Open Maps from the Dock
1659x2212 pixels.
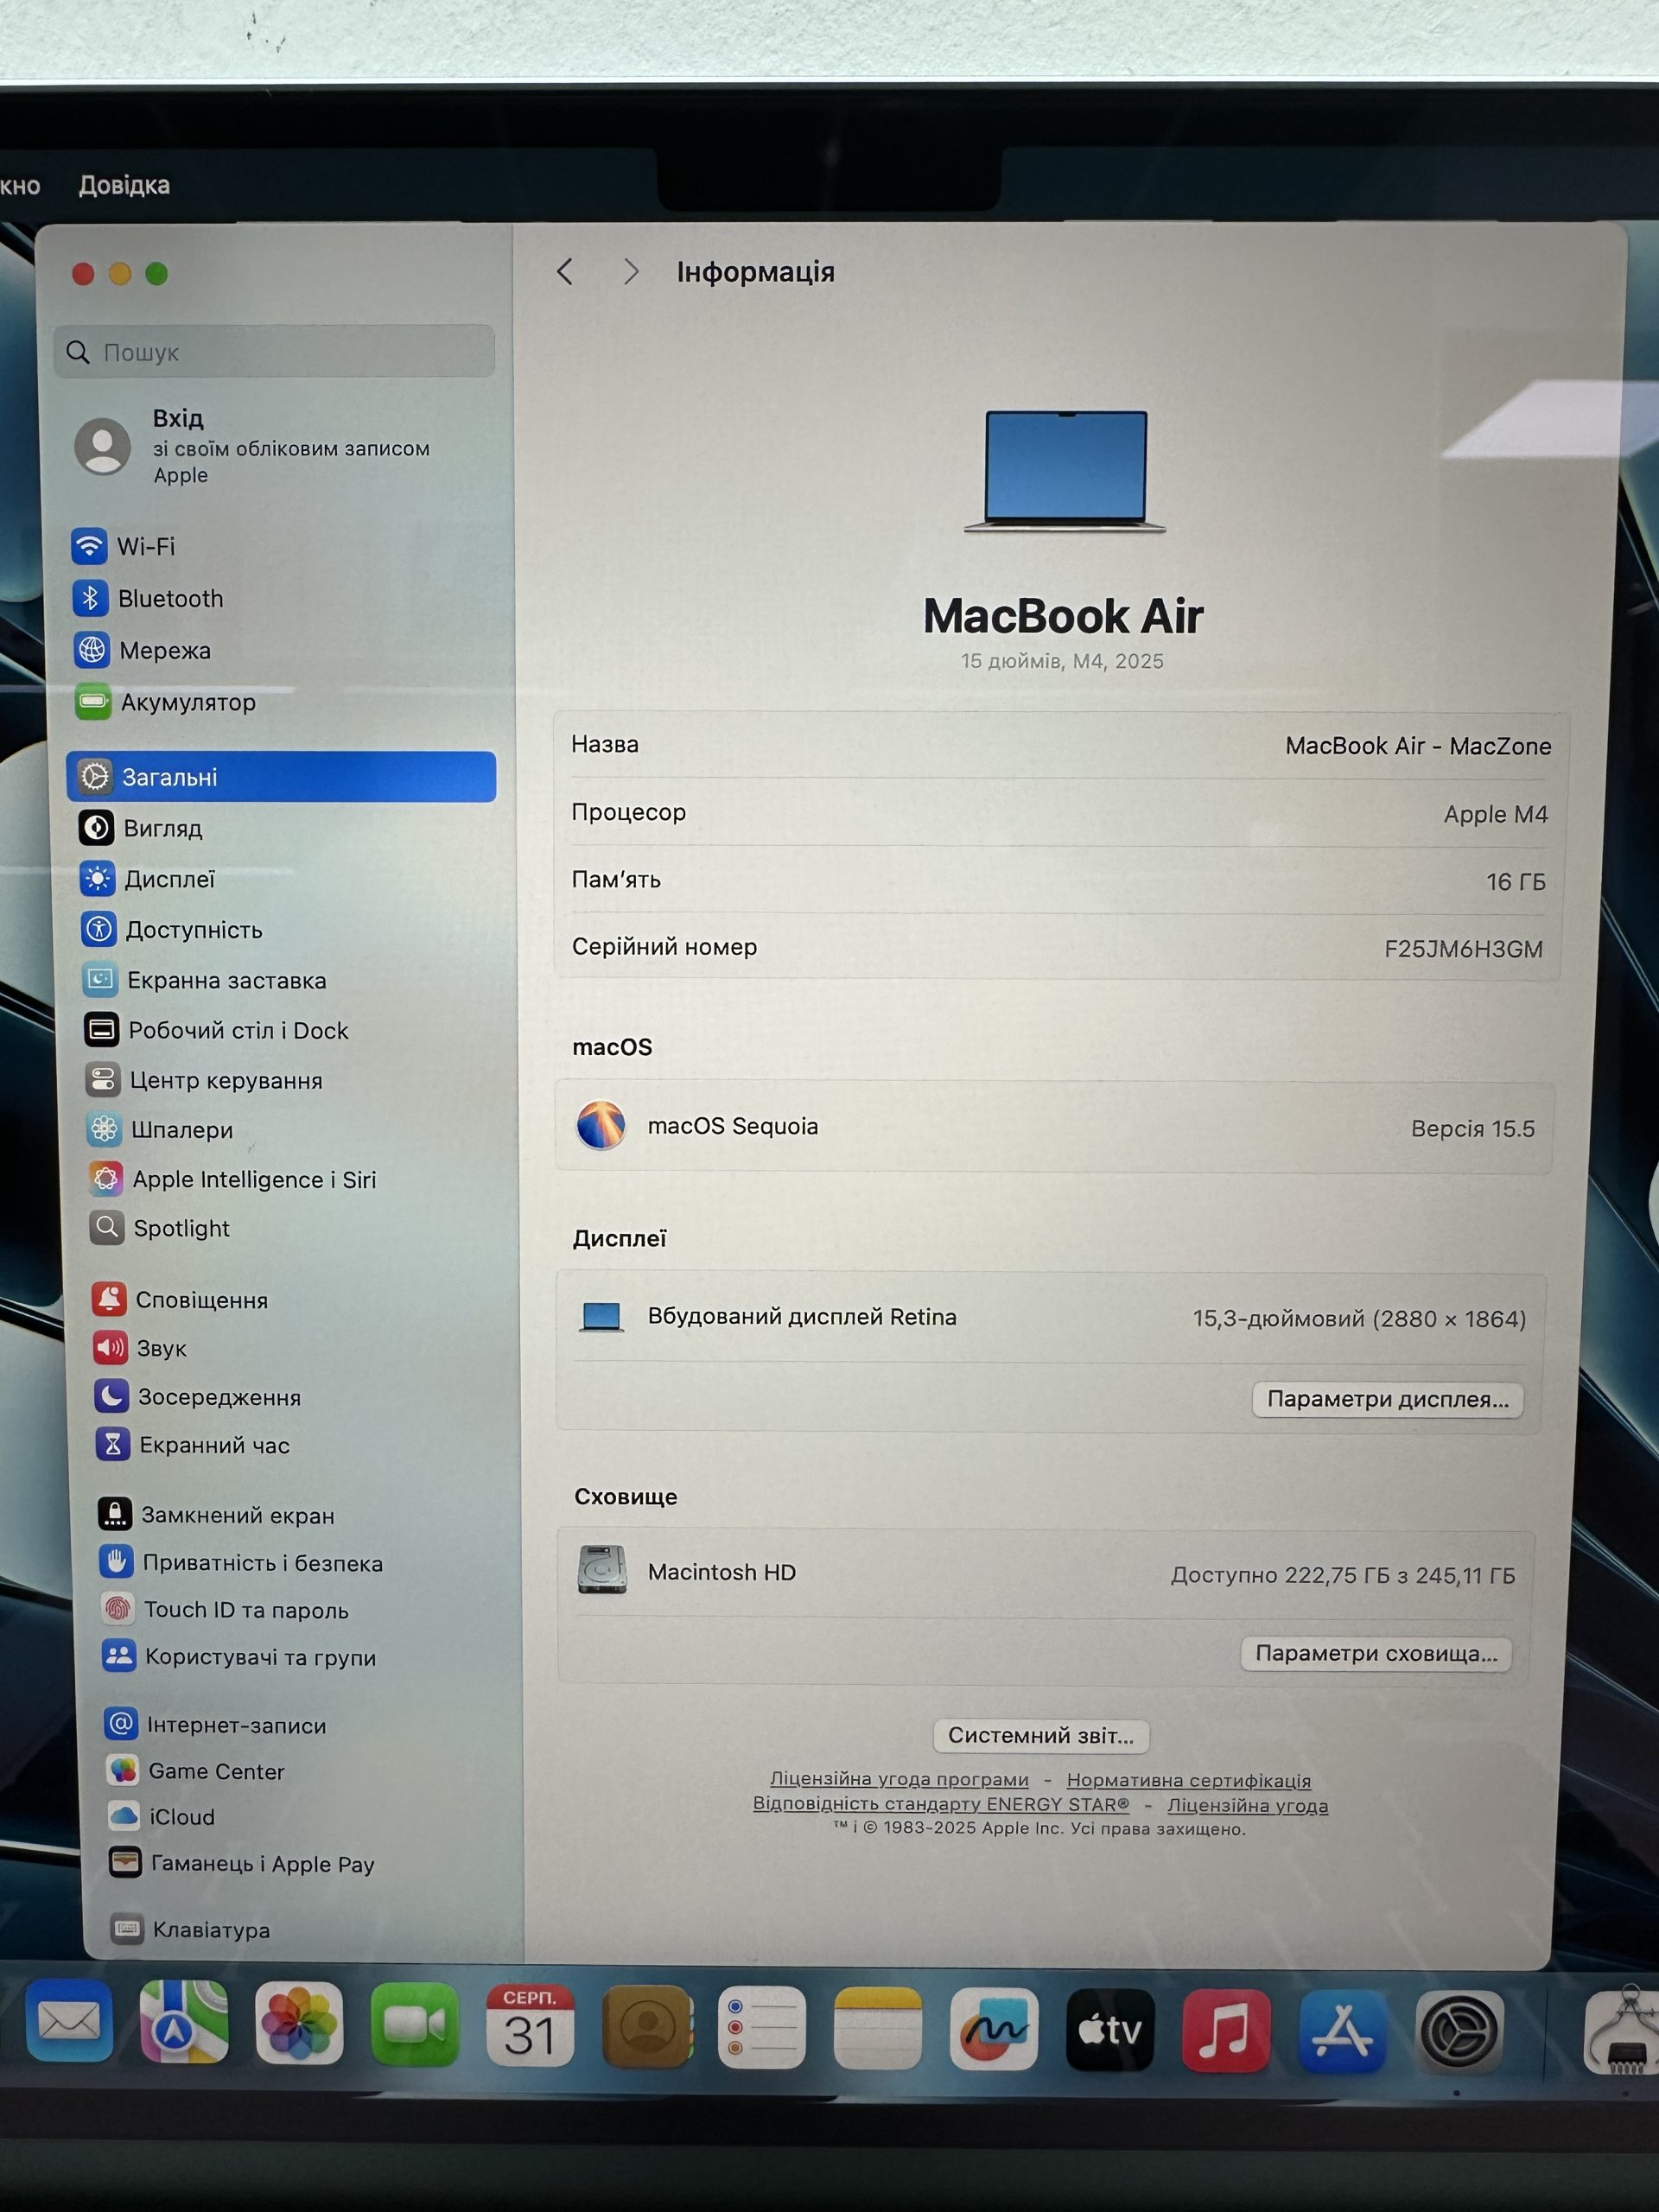(x=184, y=2023)
